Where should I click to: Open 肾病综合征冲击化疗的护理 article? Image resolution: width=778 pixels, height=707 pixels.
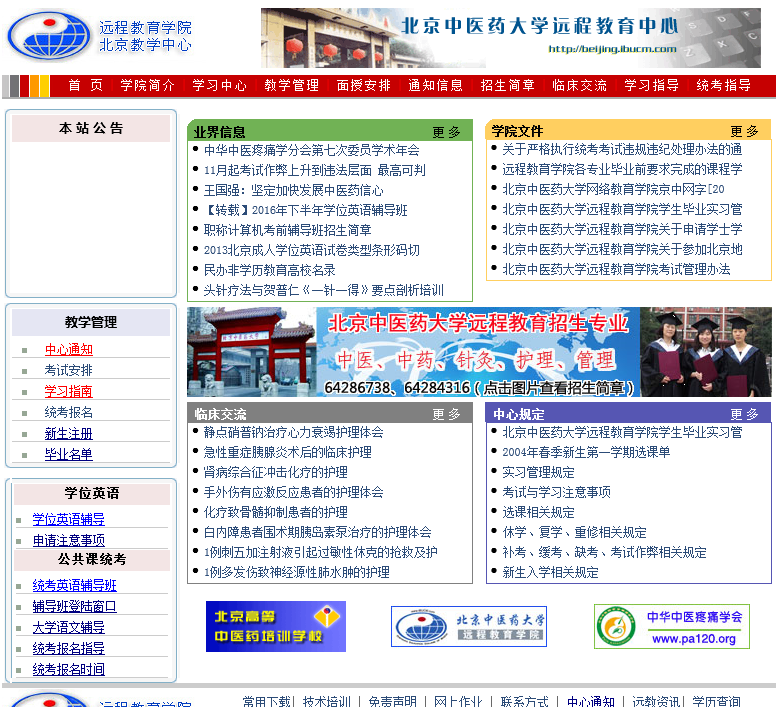(275, 472)
